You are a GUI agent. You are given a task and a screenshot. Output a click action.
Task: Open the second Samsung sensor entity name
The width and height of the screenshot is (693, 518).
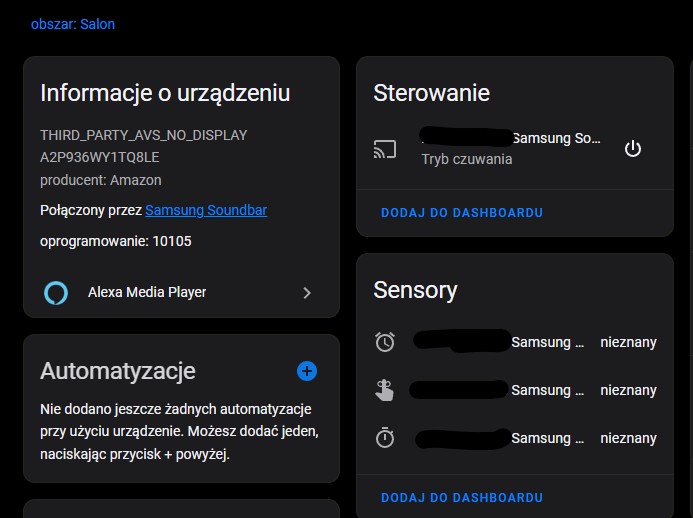point(547,390)
